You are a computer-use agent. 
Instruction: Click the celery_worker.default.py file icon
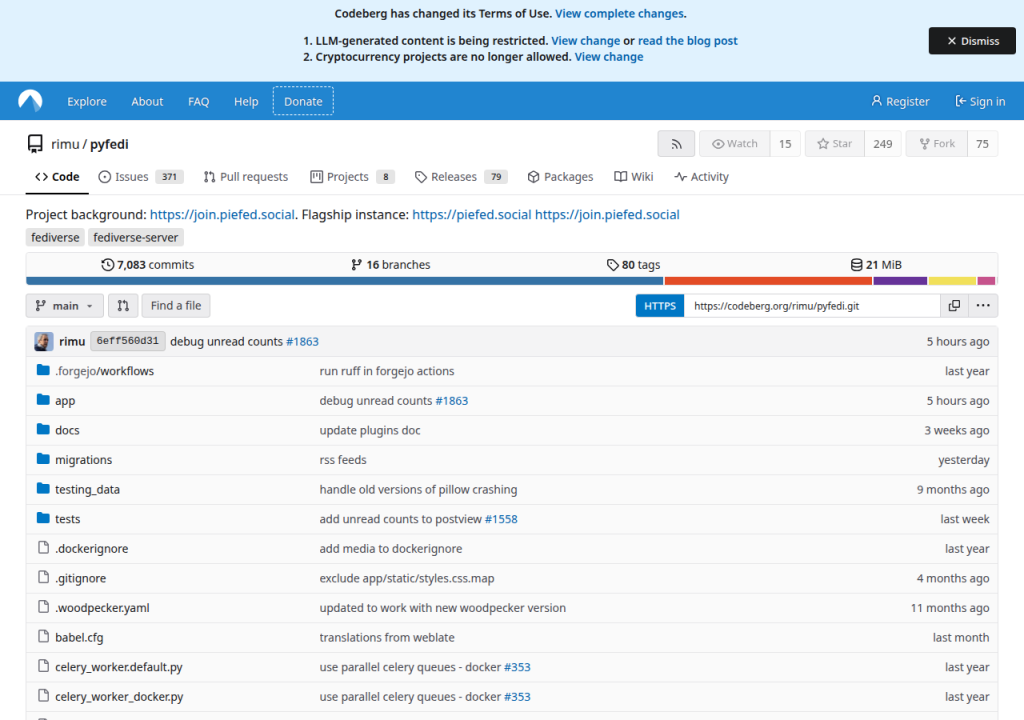[x=43, y=666]
